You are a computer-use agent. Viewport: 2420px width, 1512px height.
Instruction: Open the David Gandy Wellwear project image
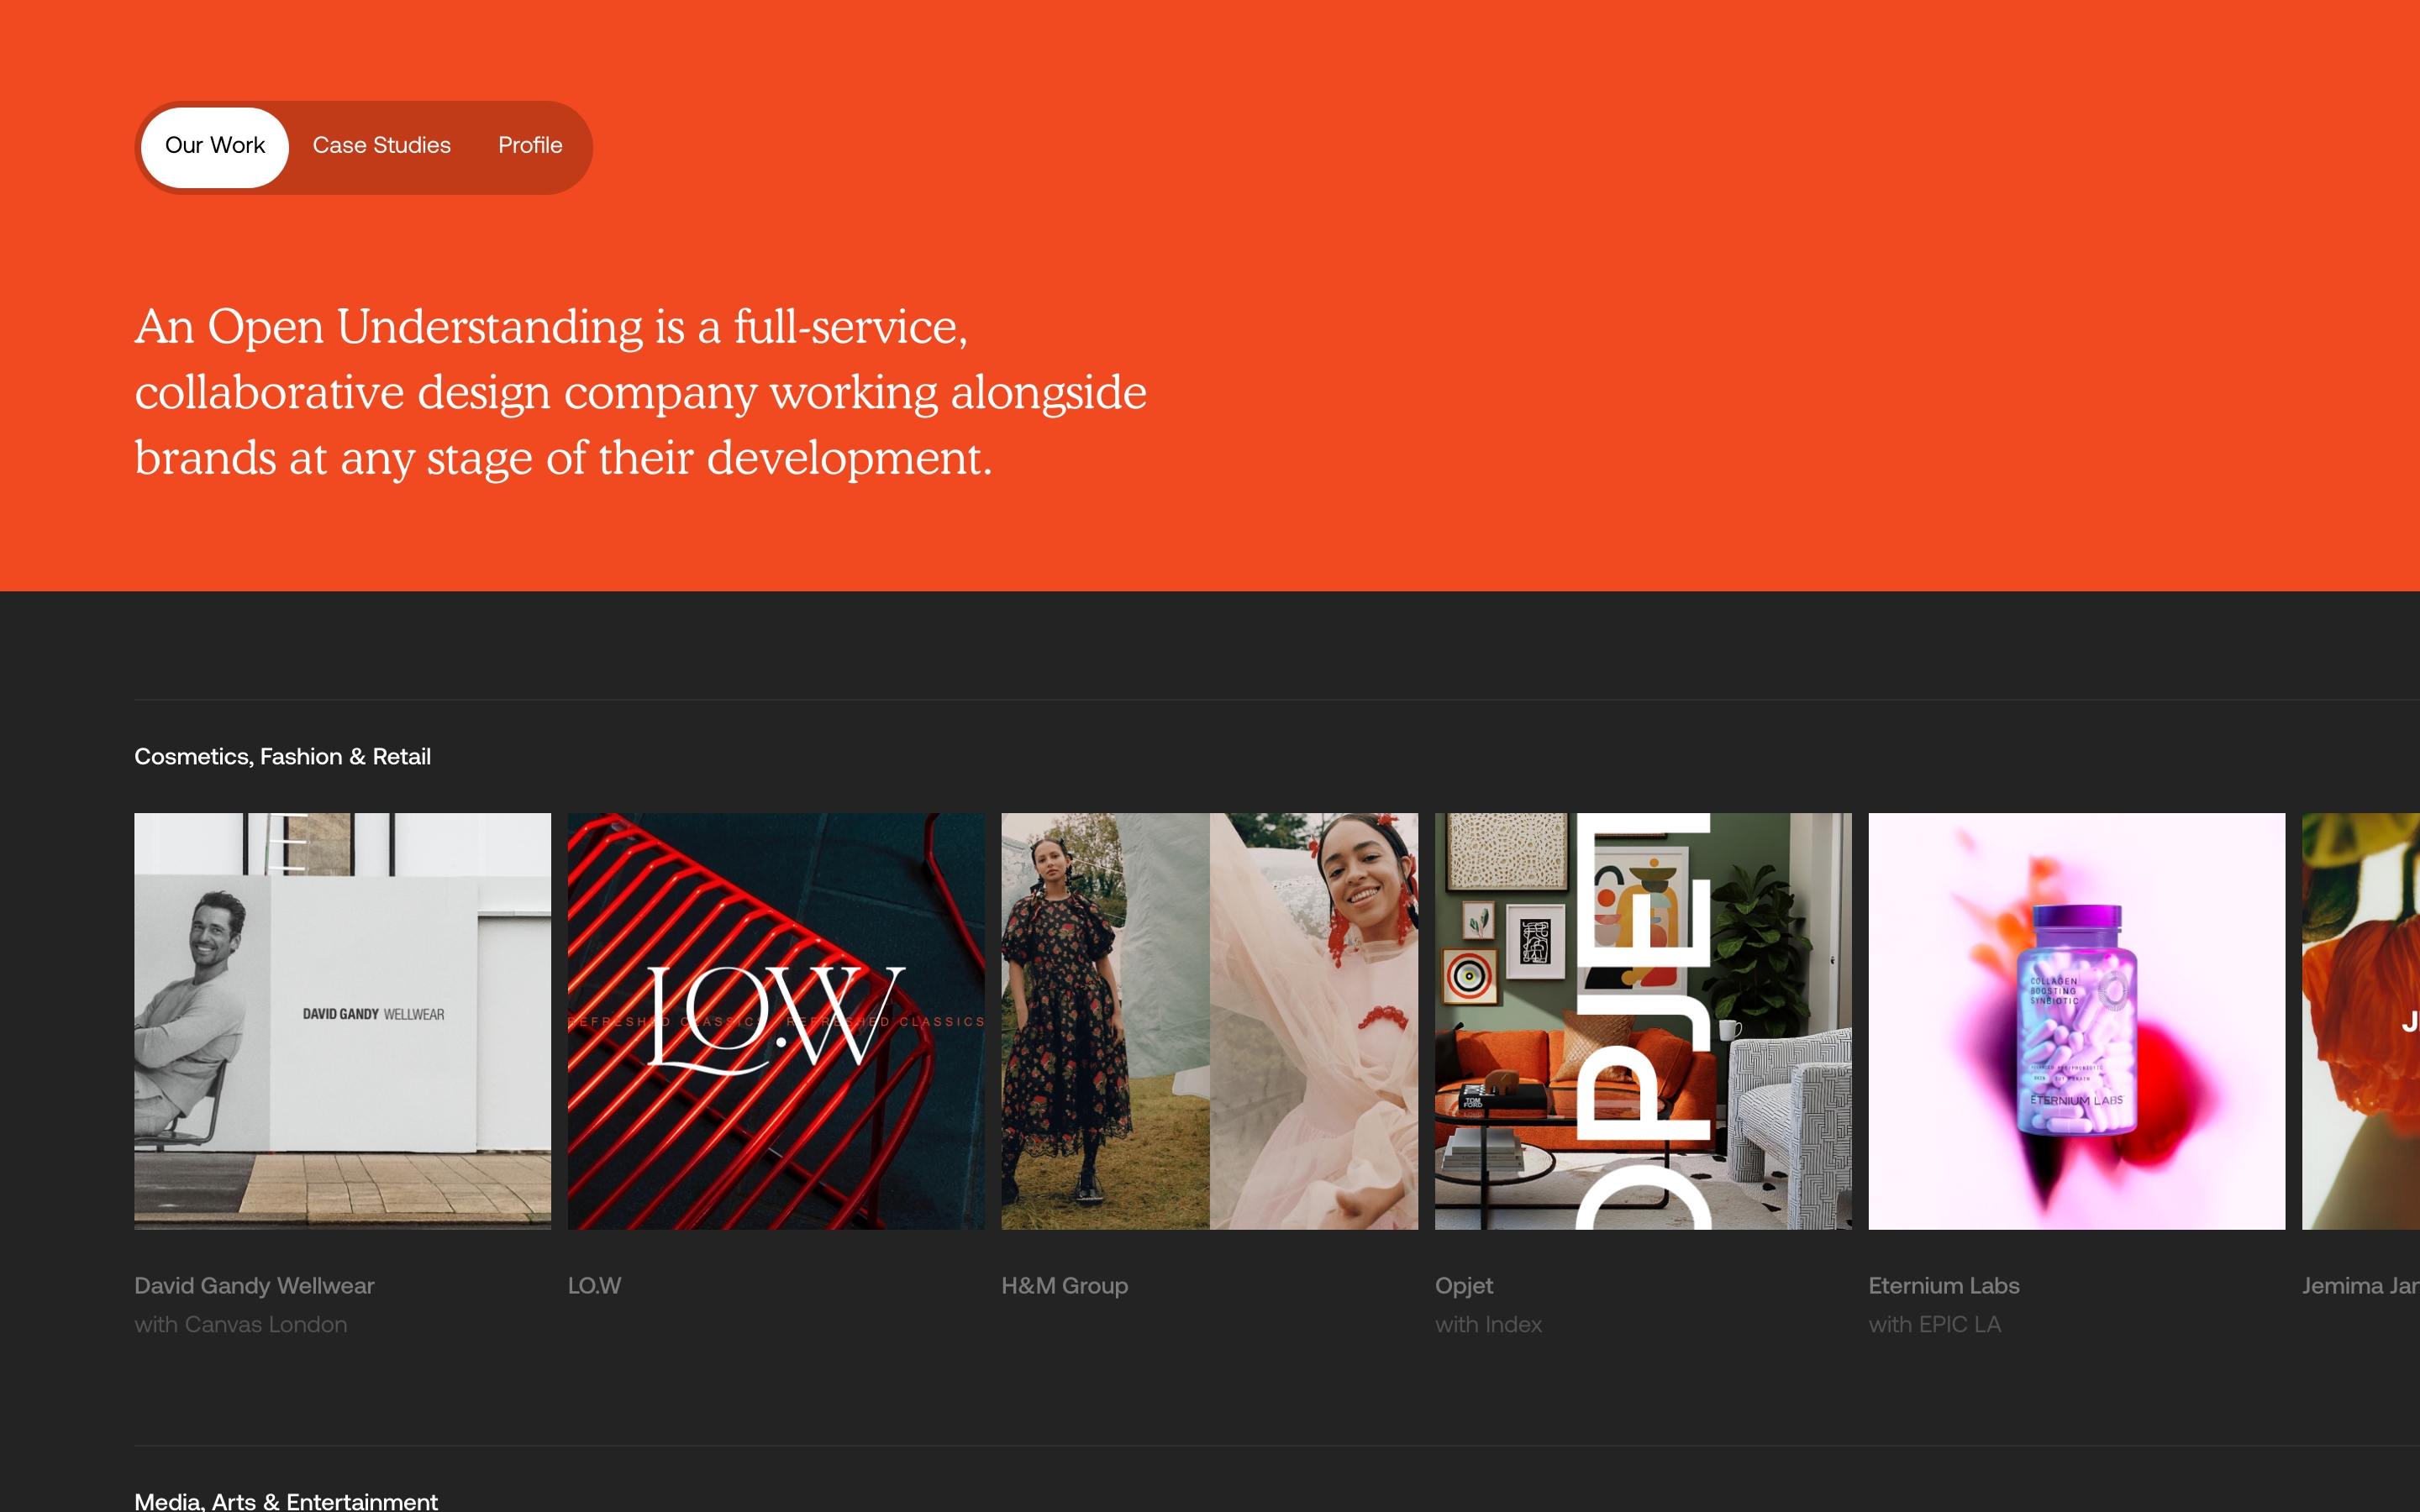[342, 1020]
